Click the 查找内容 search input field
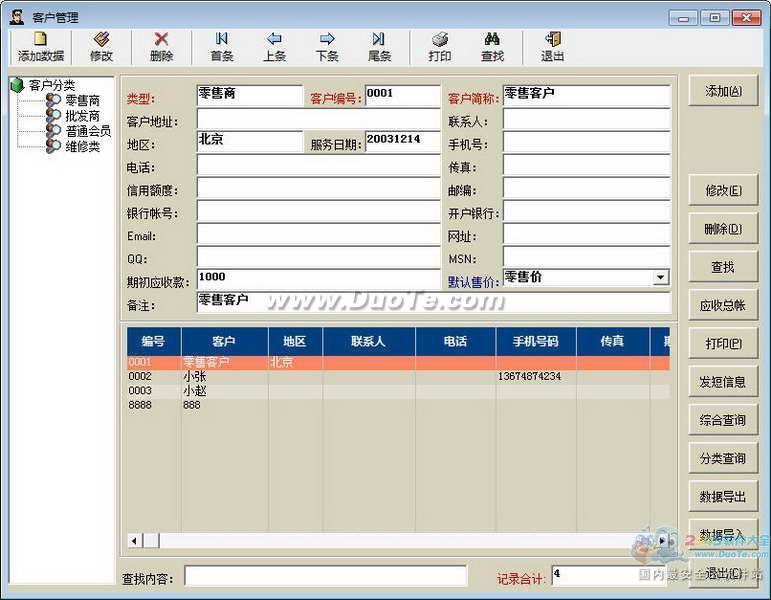The width and height of the screenshot is (771, 600). (325, 576)
